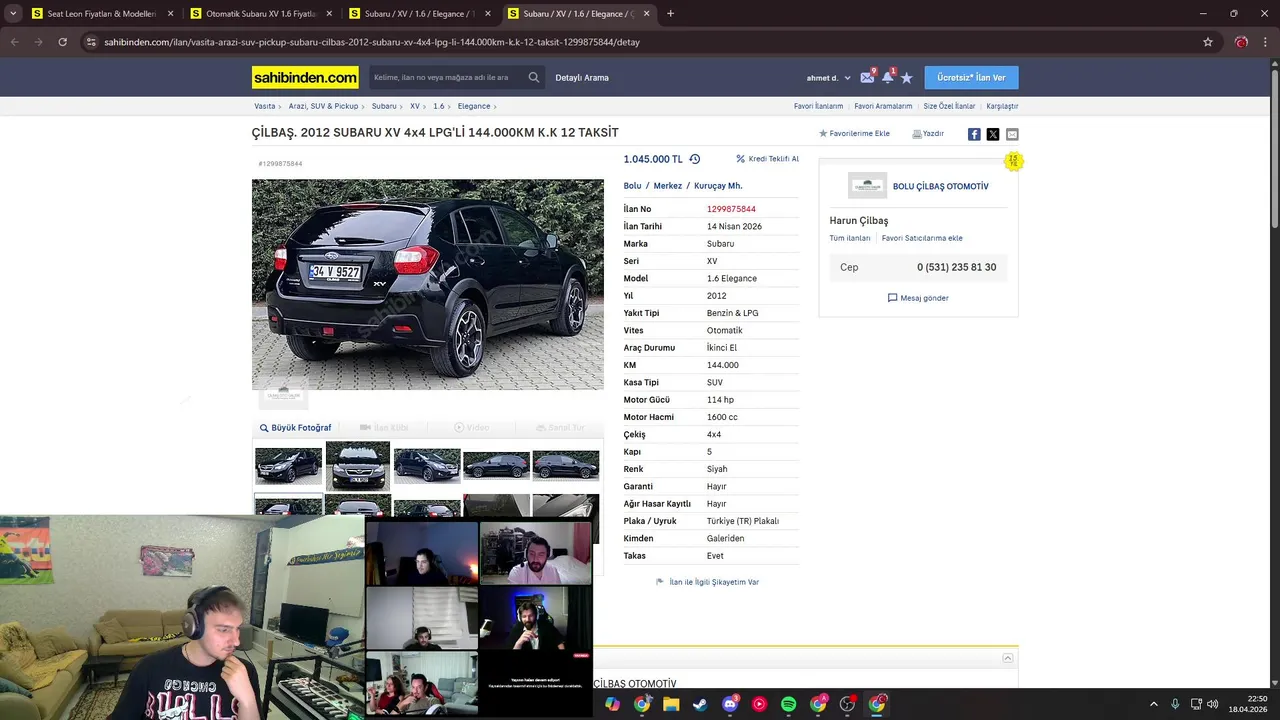This screenshot has height=720, width=1280.
Task: Click İlan ile İlgili Şikayetim Var
Action: [707, 582]
